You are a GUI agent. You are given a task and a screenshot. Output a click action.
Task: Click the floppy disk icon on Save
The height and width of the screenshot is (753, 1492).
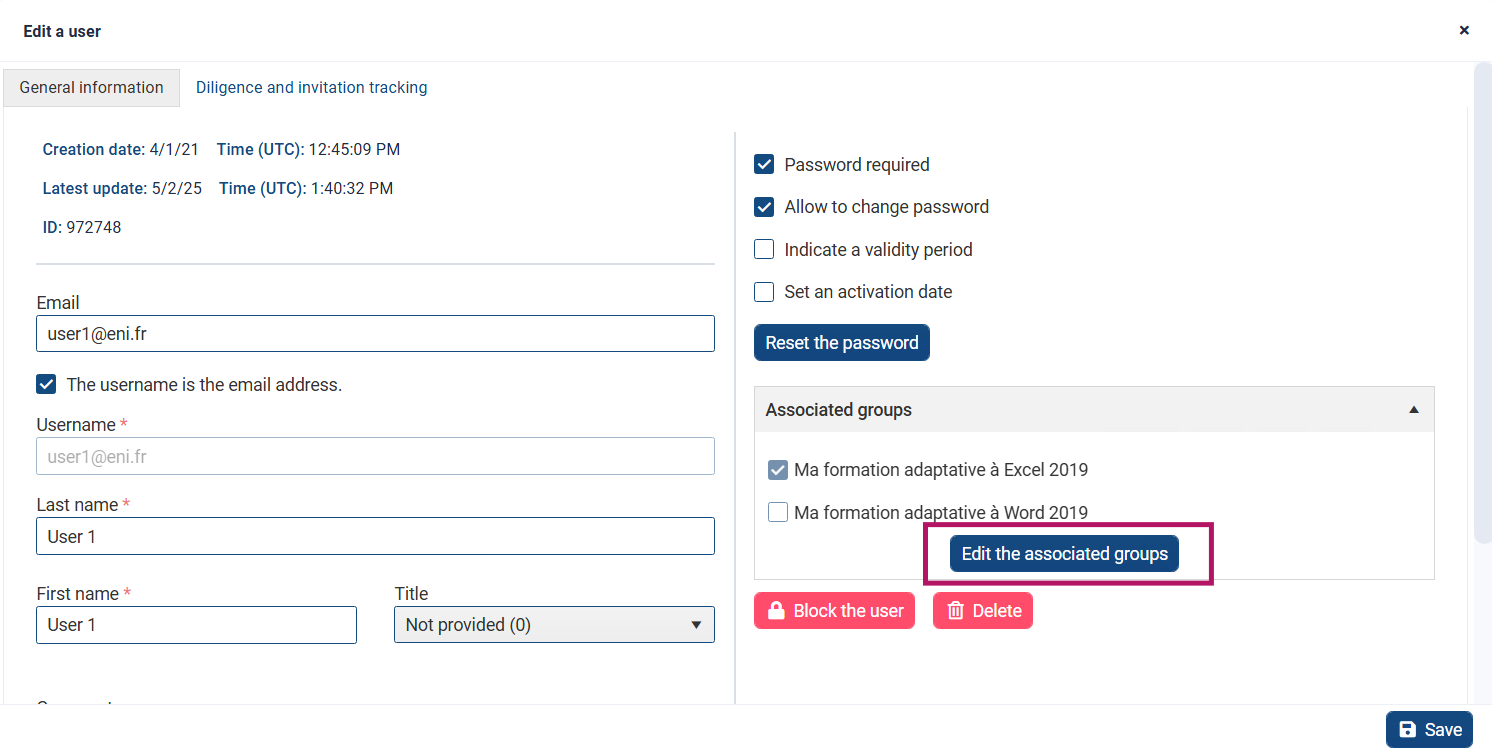pos(1408,730)
